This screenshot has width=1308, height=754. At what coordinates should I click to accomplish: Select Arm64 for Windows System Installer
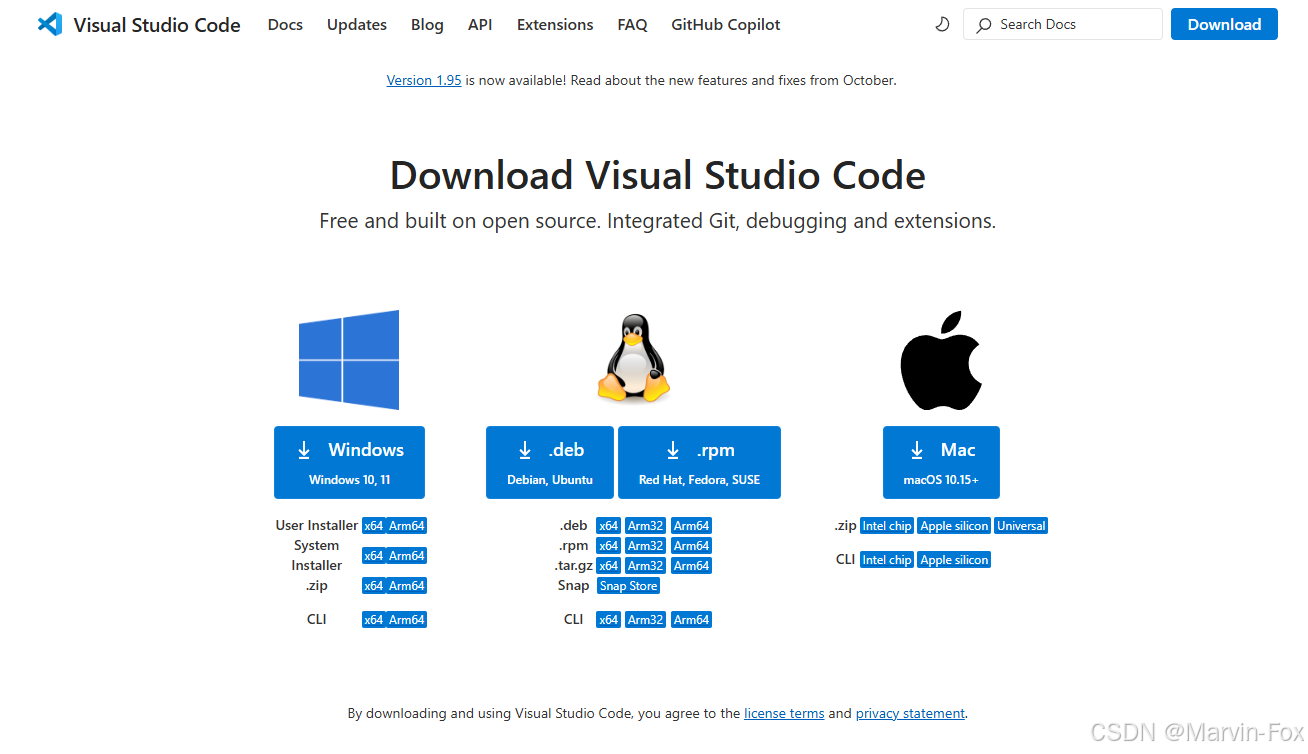(407, 556)
